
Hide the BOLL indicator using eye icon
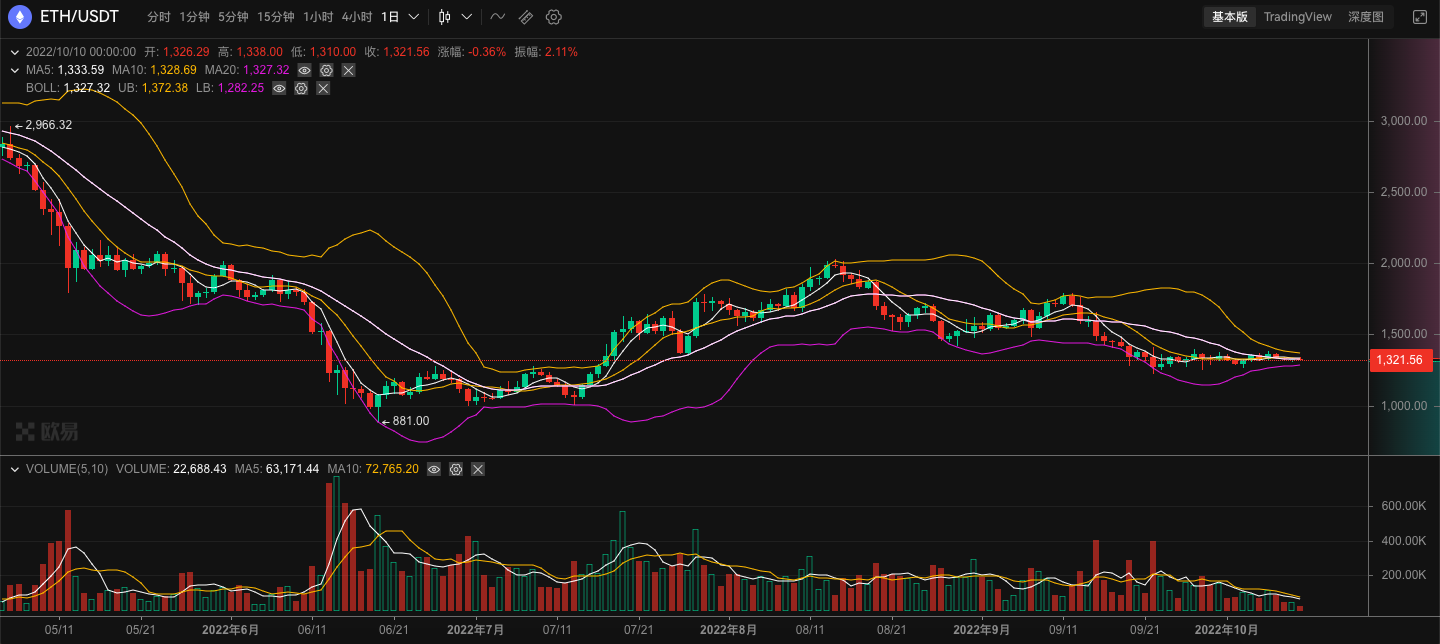(x=279, y=88)
